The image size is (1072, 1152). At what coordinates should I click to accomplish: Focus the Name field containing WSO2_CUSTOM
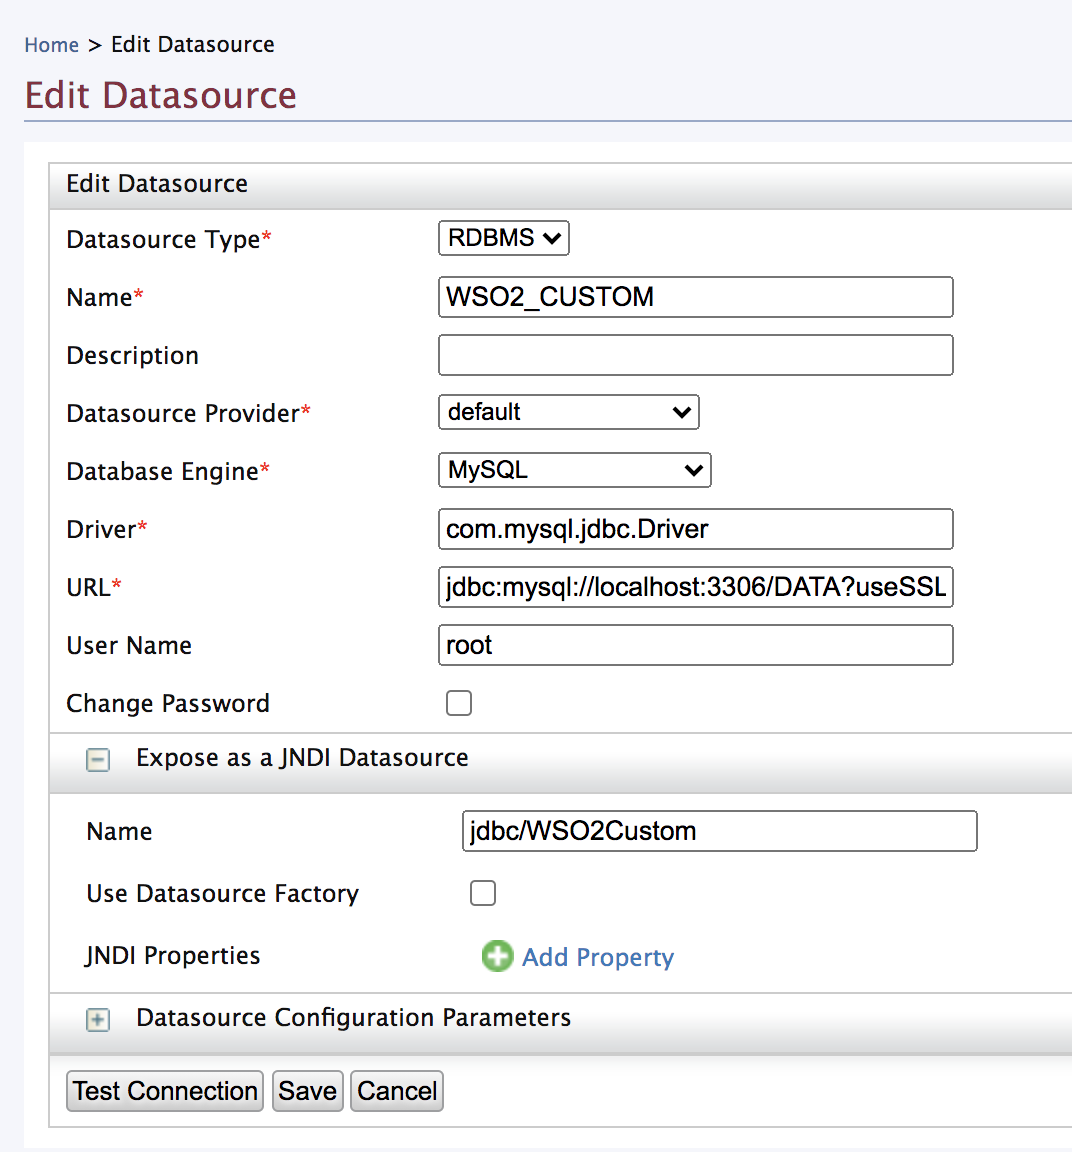[x=695, y=297]
